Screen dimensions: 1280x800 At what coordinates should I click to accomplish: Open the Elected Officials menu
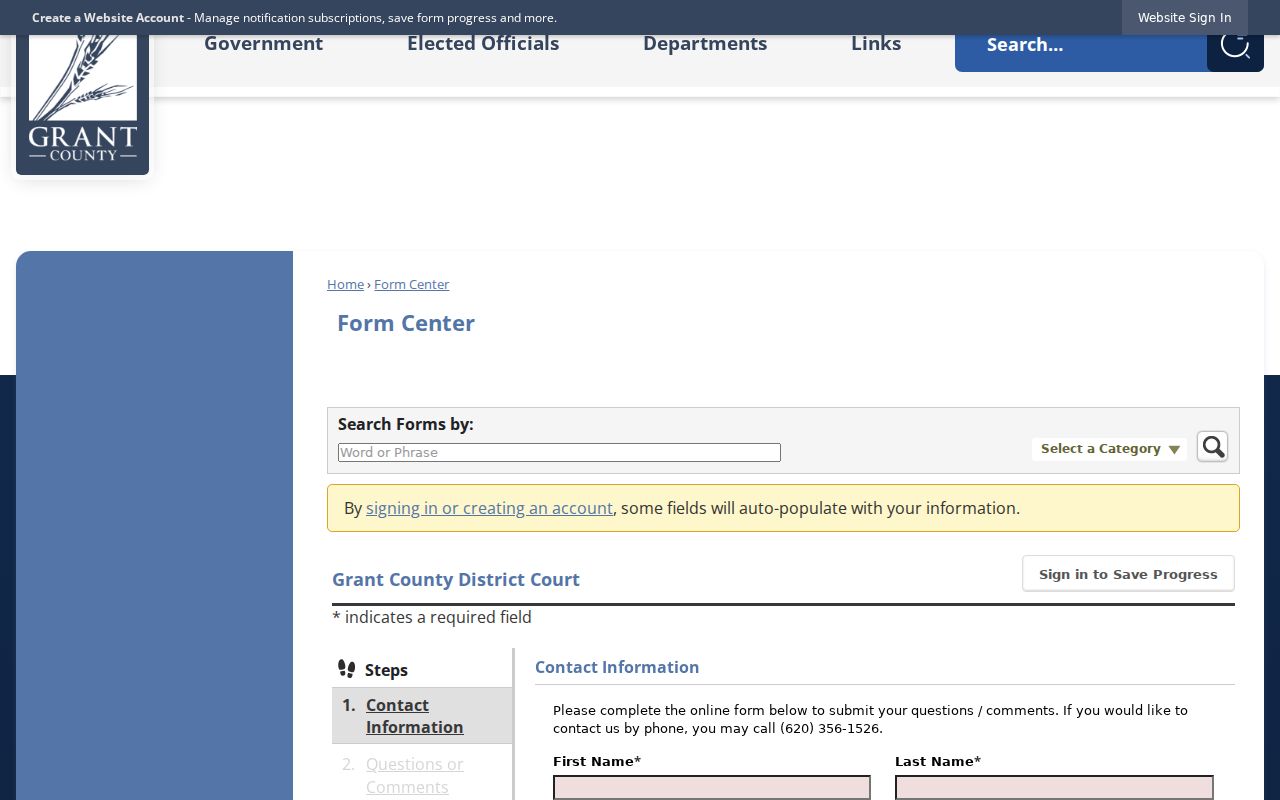(483, 44)
